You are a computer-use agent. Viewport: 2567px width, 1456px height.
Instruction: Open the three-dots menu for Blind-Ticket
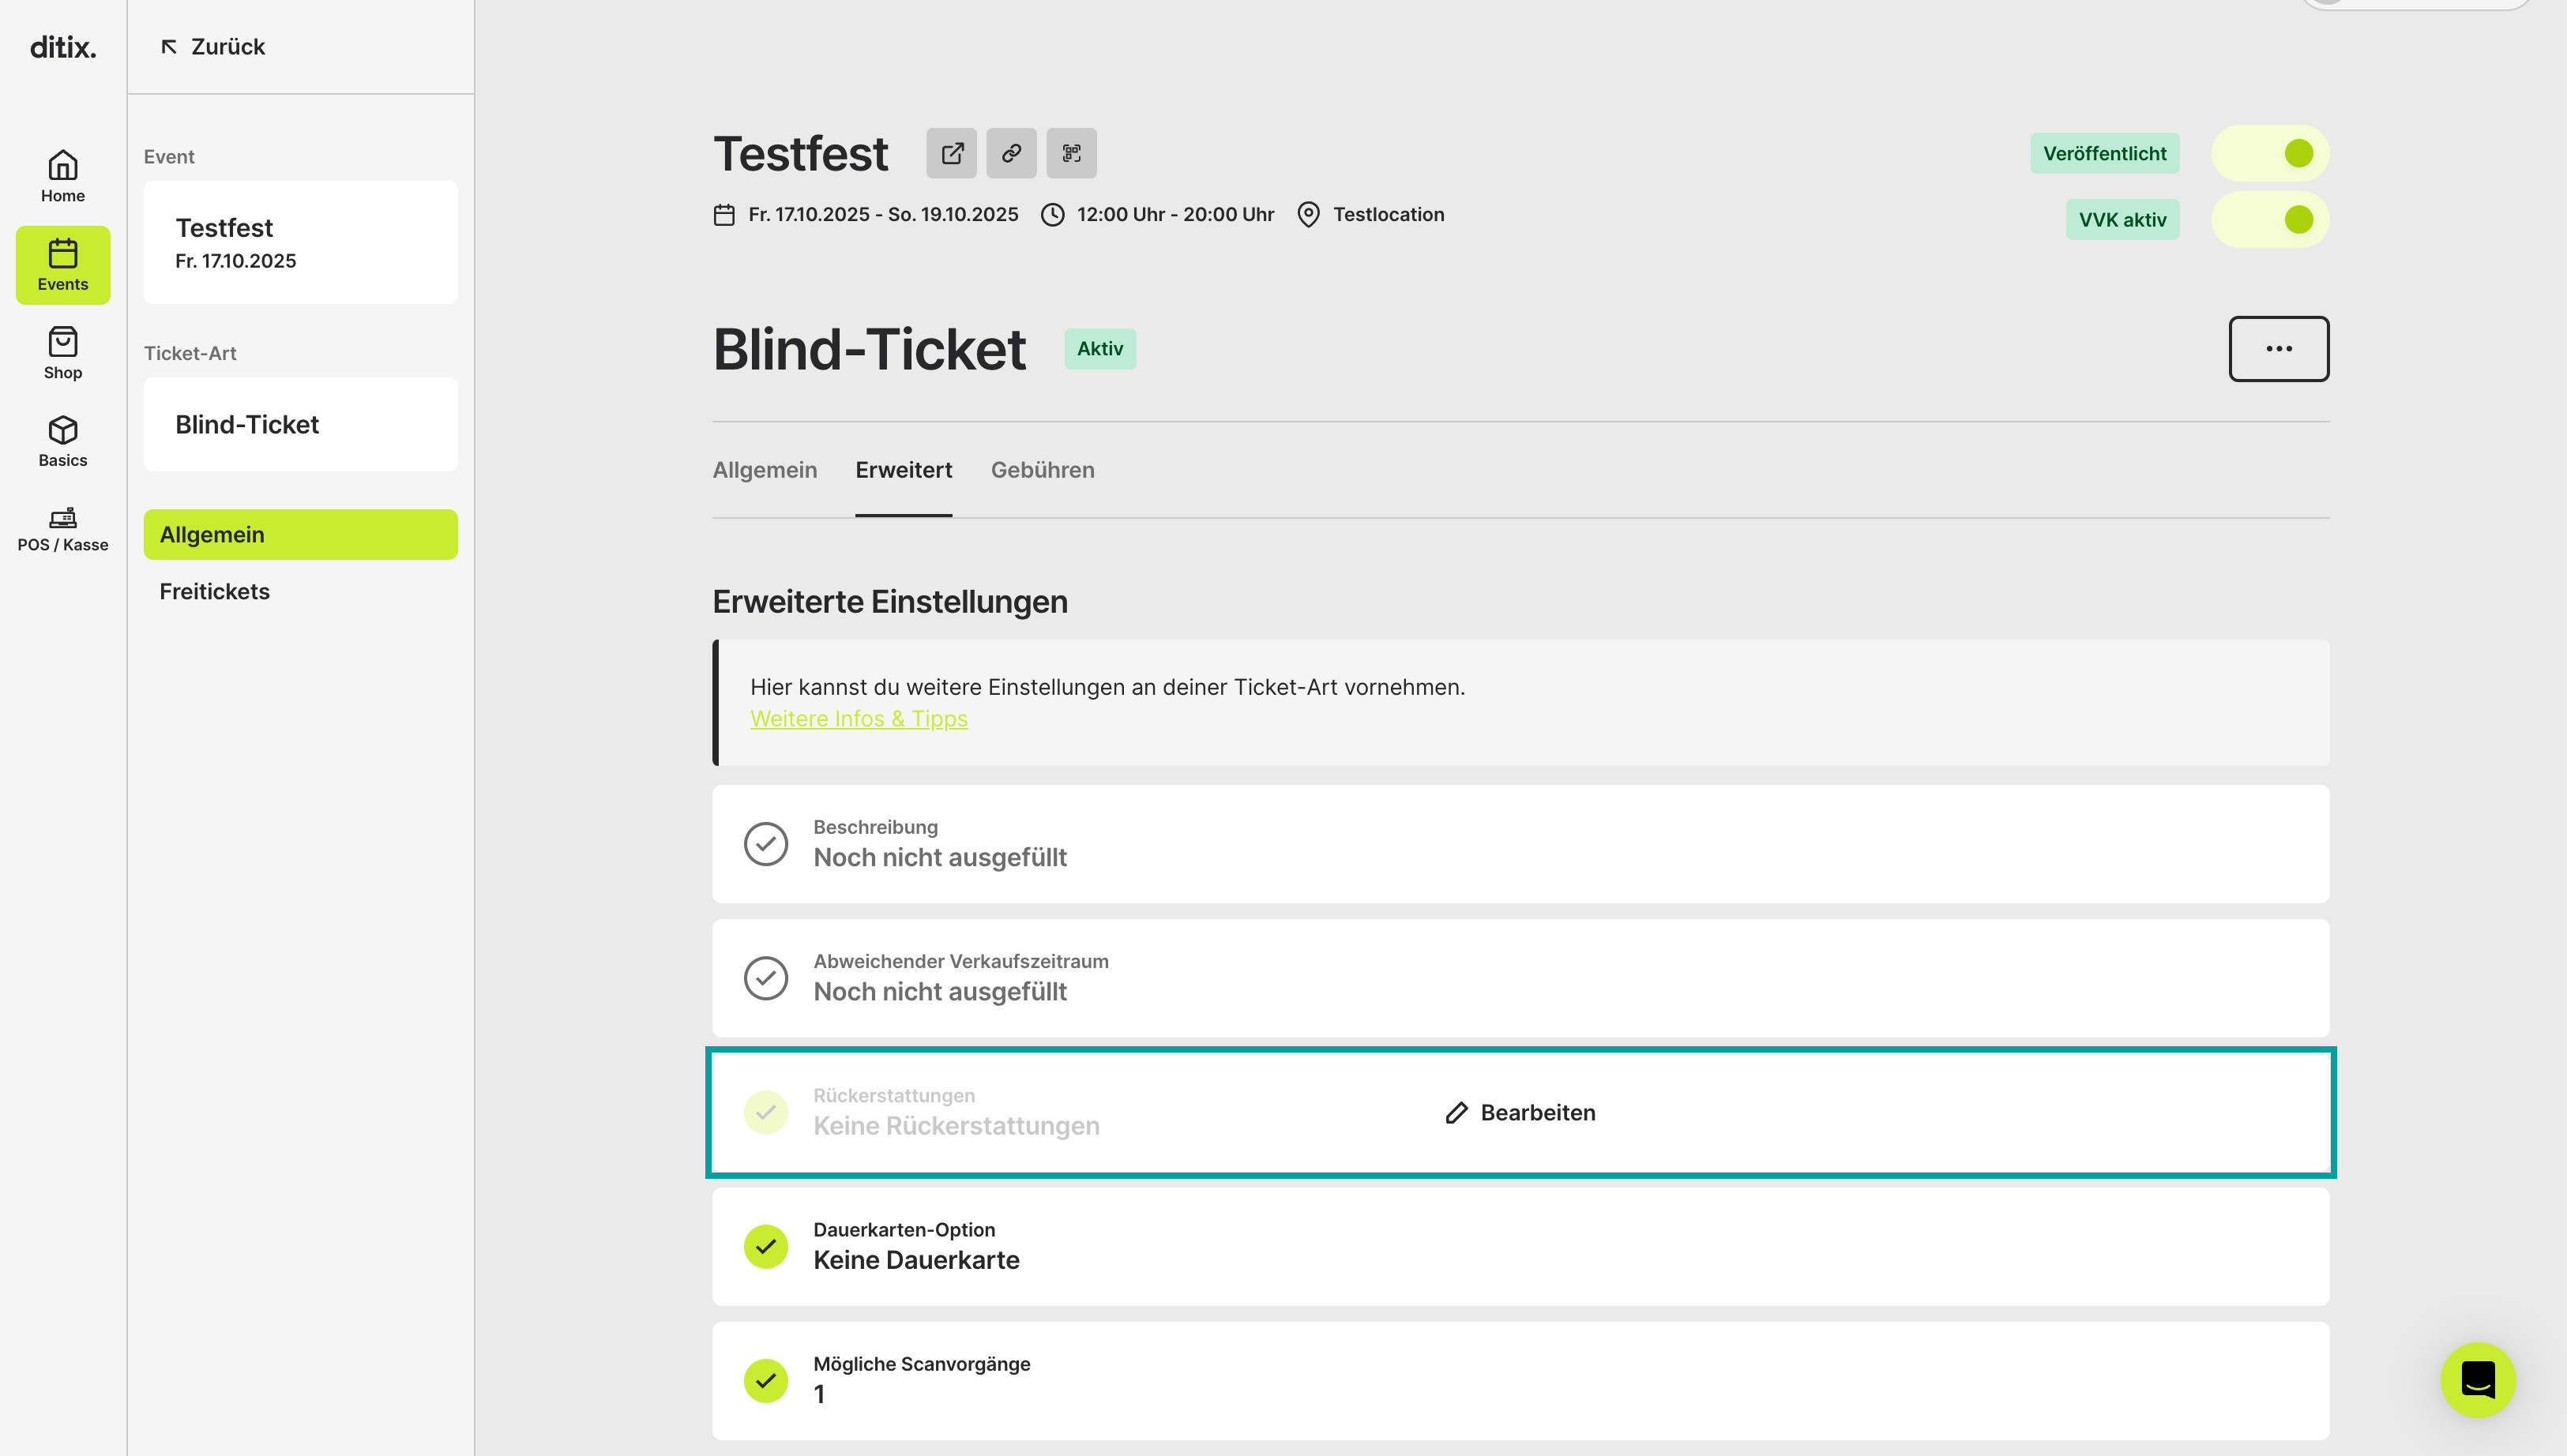[x=2278, y=349]
